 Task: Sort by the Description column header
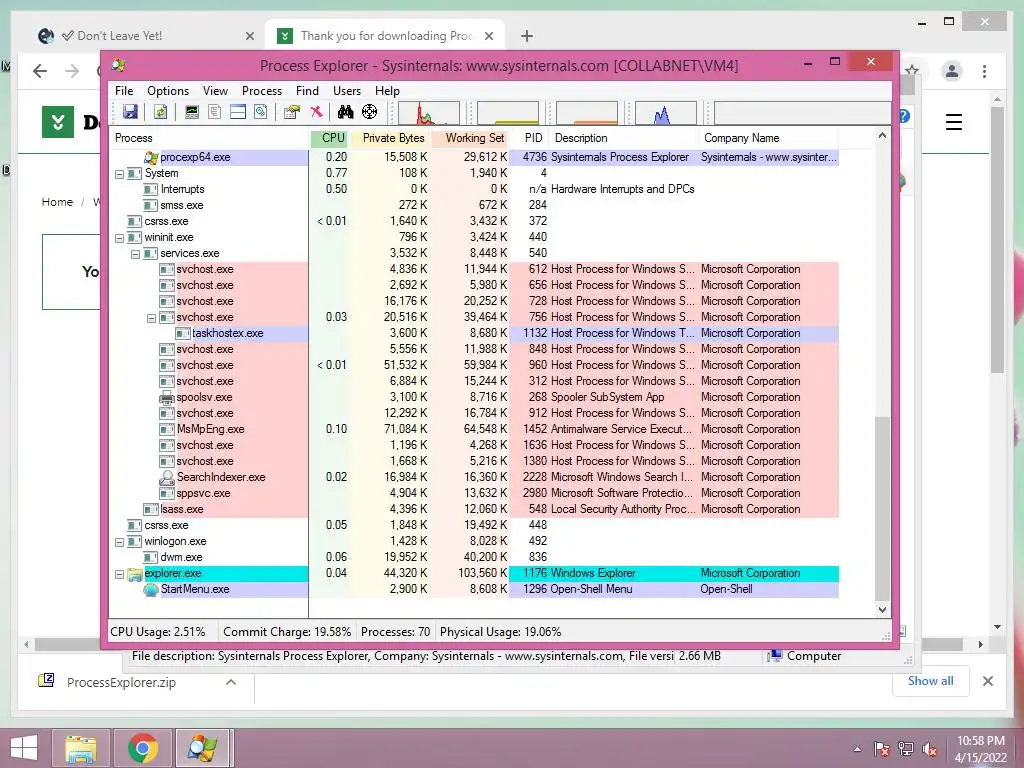(x=624, y=138)
